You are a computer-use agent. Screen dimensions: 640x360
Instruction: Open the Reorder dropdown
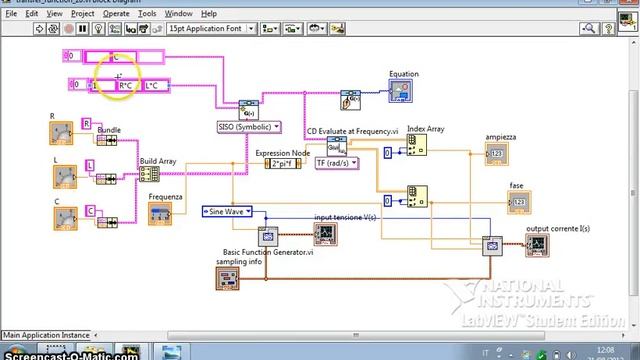(x=316, y=29)
